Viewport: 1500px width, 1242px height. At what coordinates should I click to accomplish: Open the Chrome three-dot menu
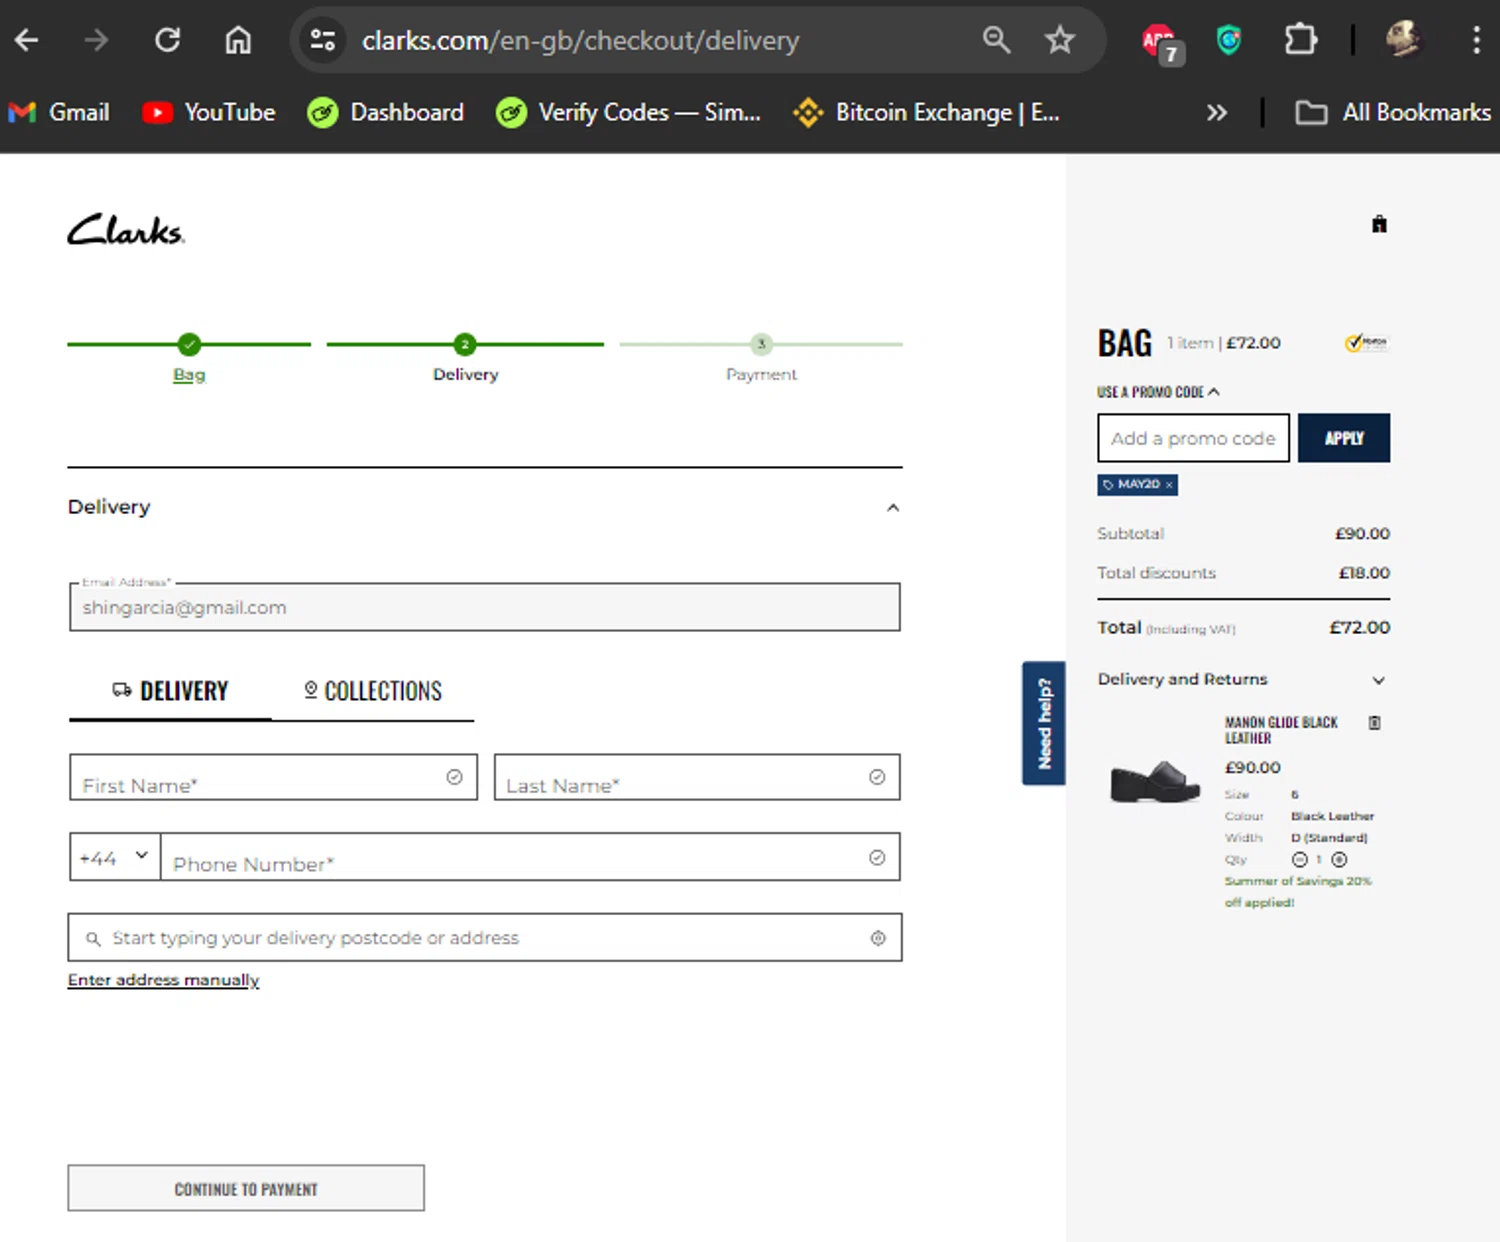(x=1476, y=40)
